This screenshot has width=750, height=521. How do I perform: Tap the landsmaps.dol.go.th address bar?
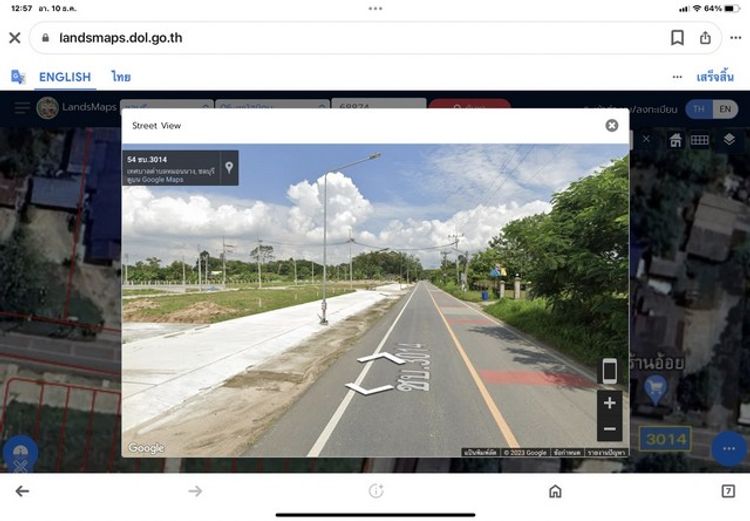[x=375, y=38]
